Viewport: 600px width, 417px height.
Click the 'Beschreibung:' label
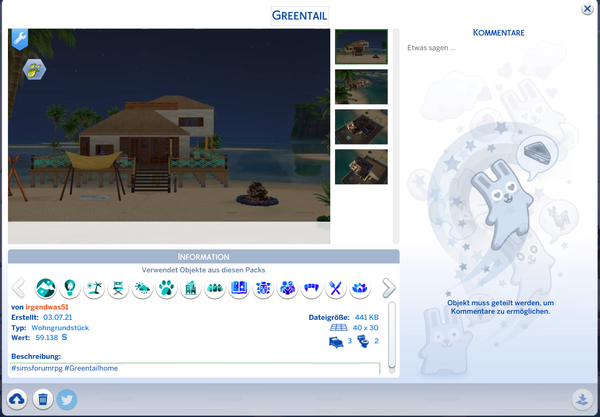36,357
